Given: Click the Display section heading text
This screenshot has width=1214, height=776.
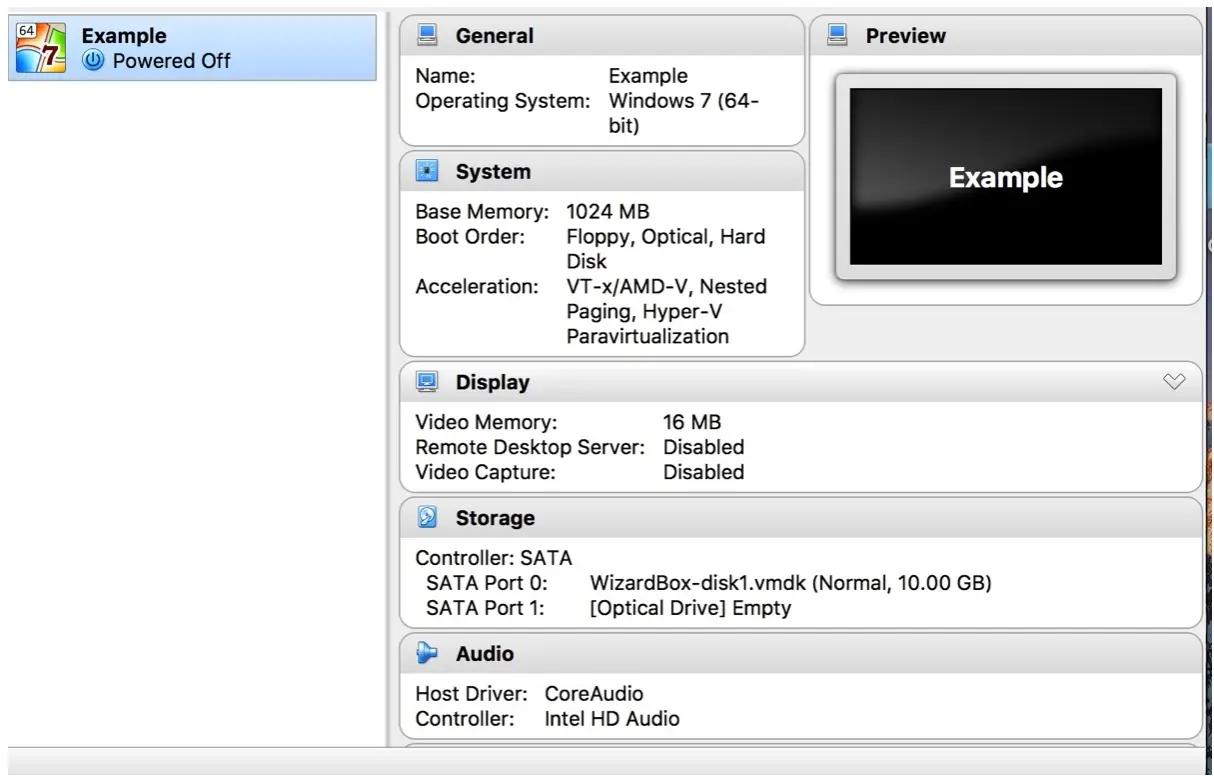Looking at the screenshot, I should pos(492,382).
